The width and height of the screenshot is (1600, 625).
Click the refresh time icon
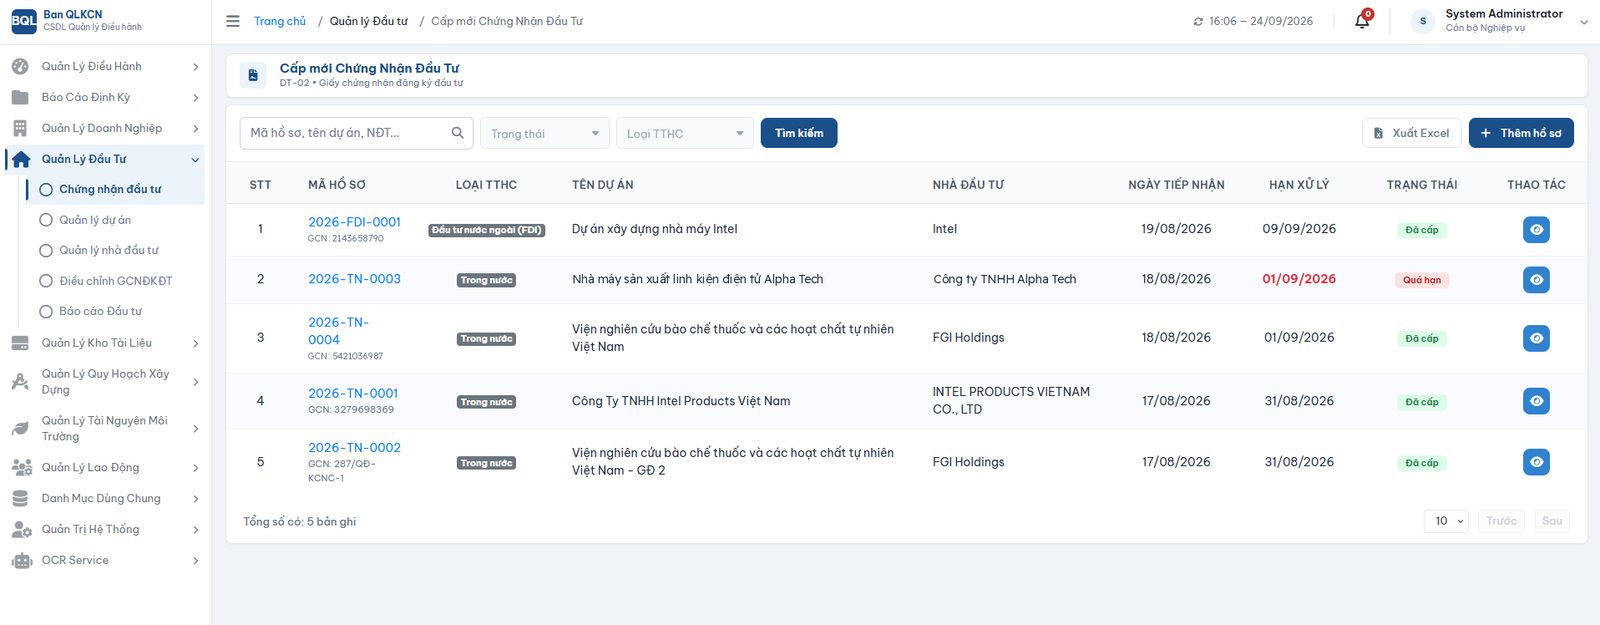pyautogui.click(x=1198, y=21)
